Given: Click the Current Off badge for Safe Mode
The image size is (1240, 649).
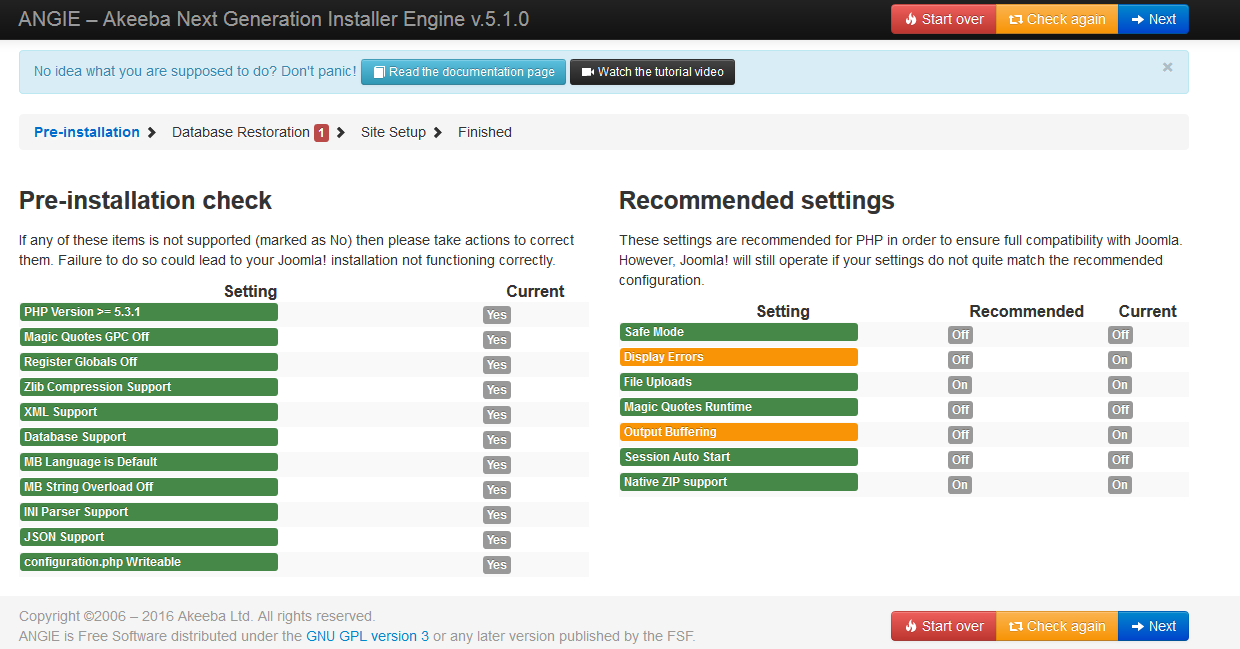Looking at the screenshot, I should tap(1120, 335).
